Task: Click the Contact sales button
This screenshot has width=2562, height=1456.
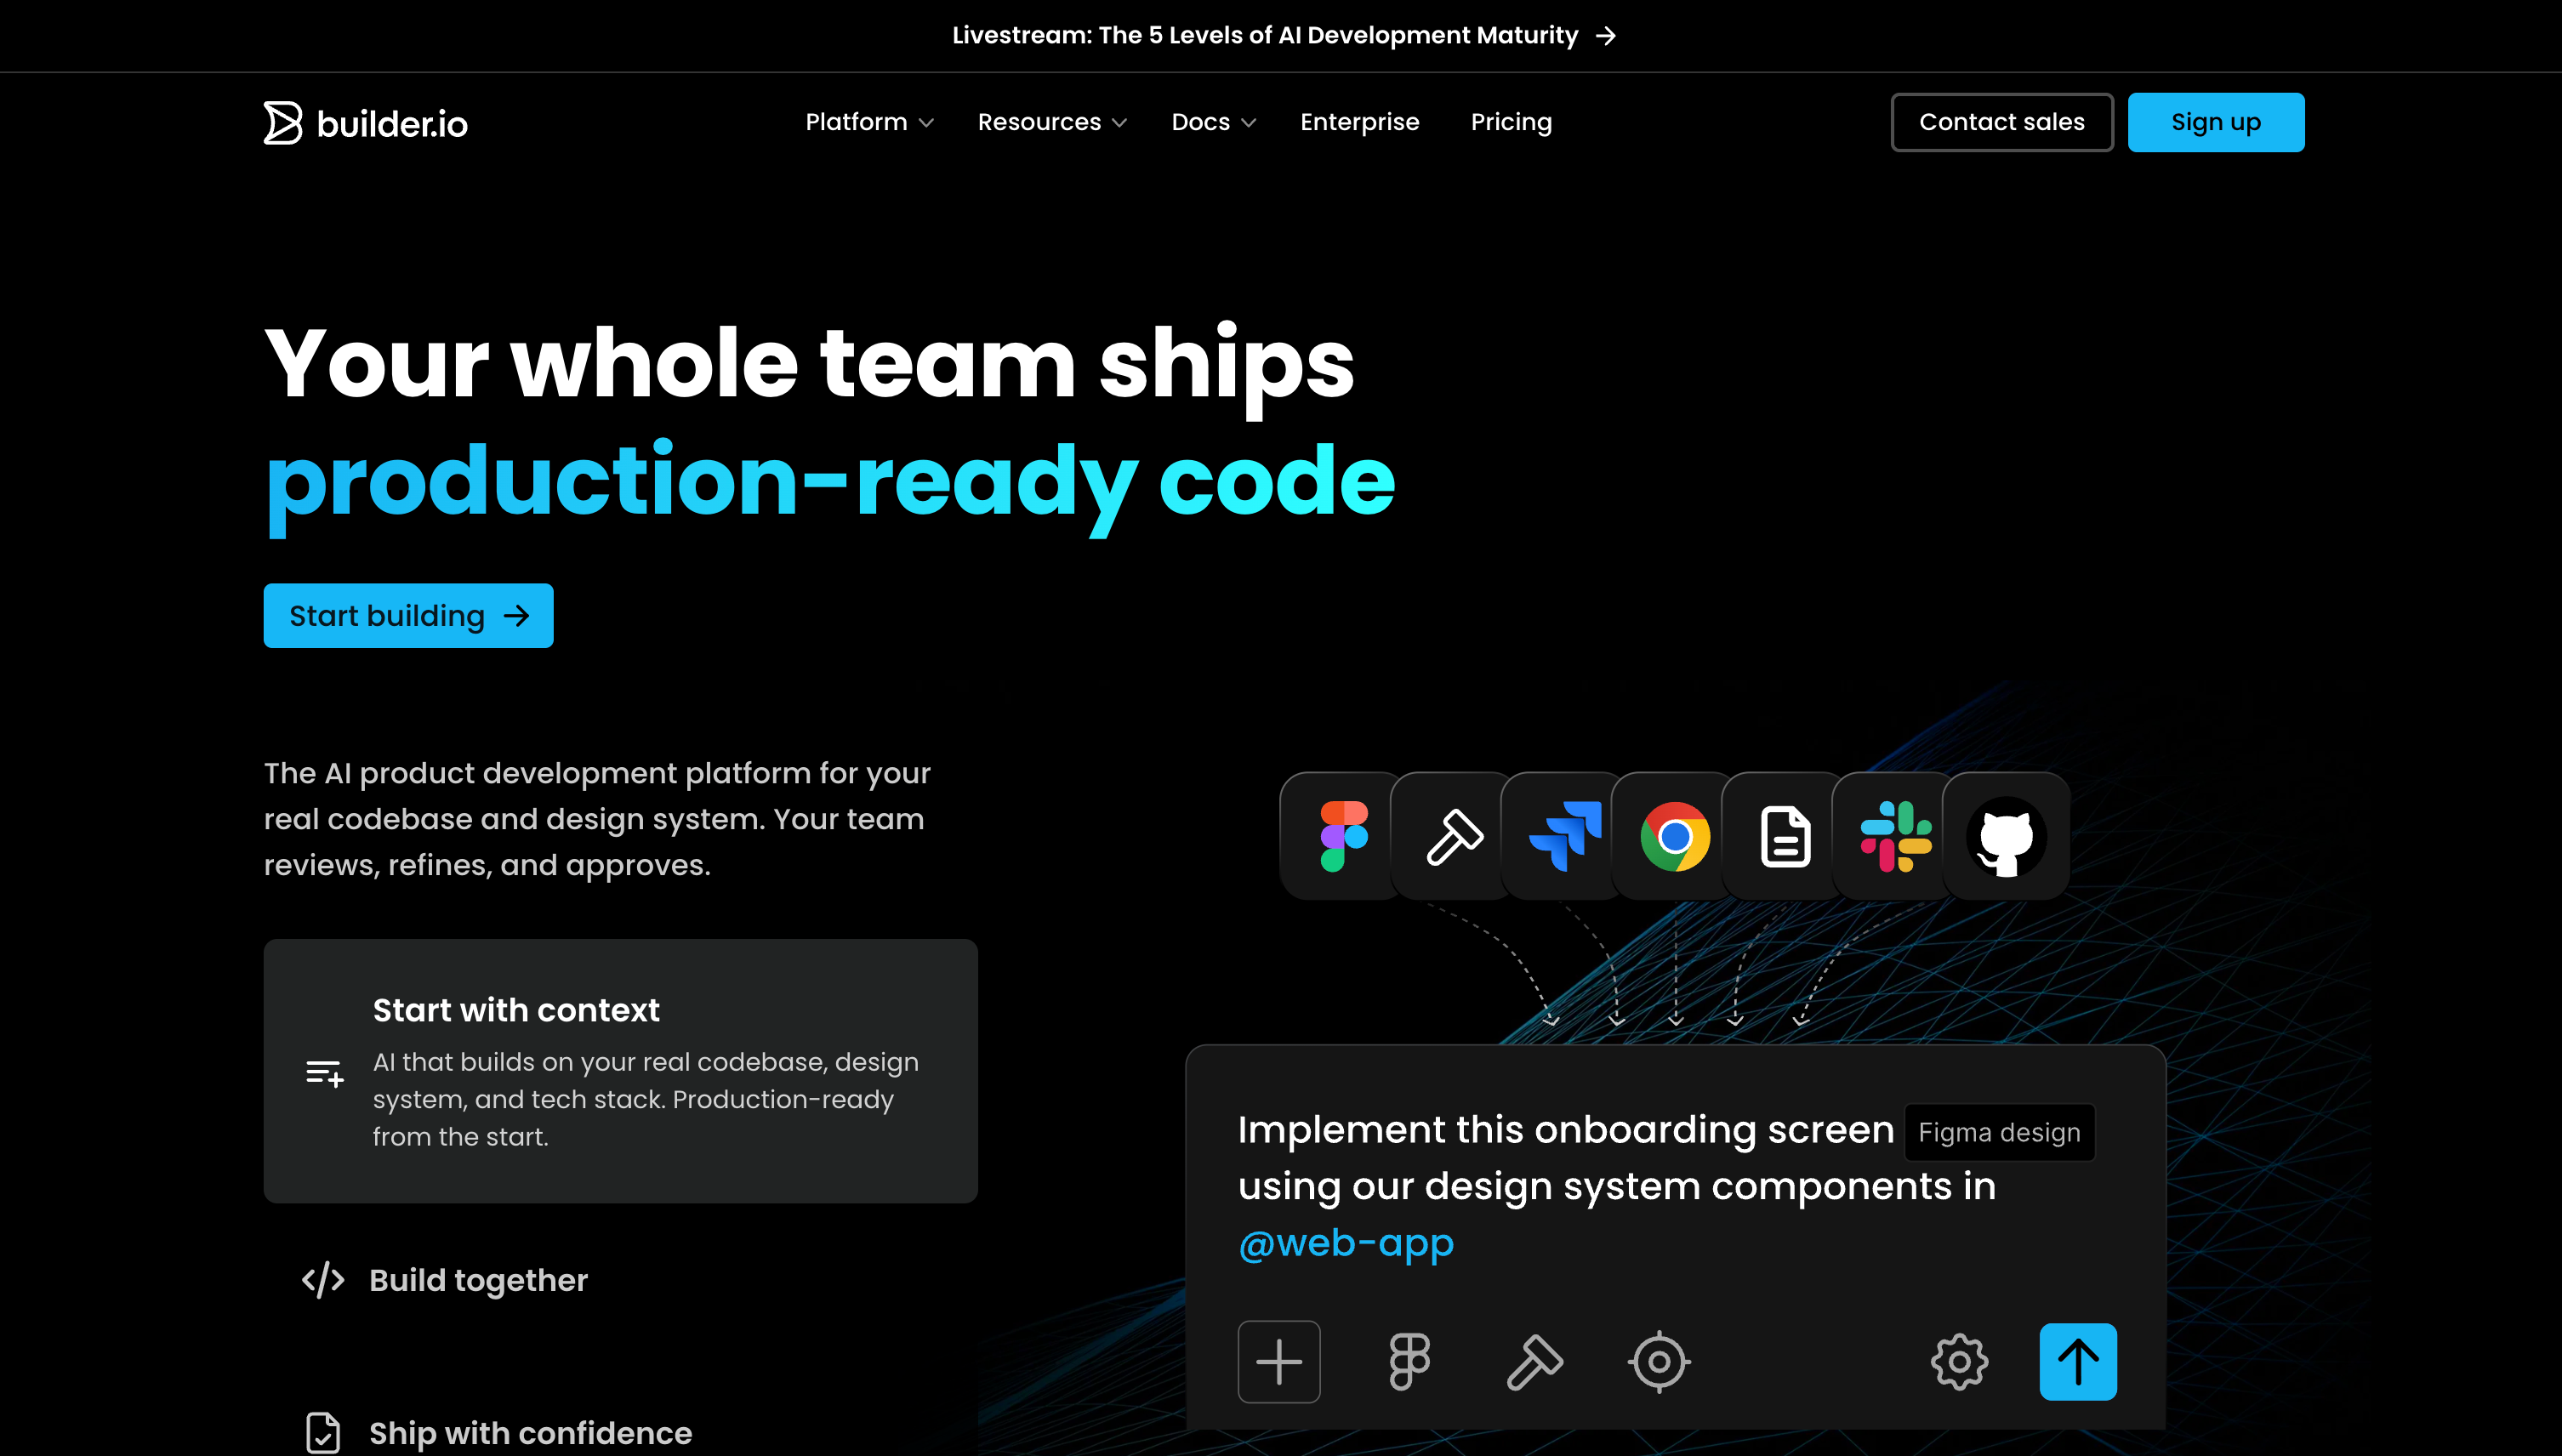Action: (2001, 122)
